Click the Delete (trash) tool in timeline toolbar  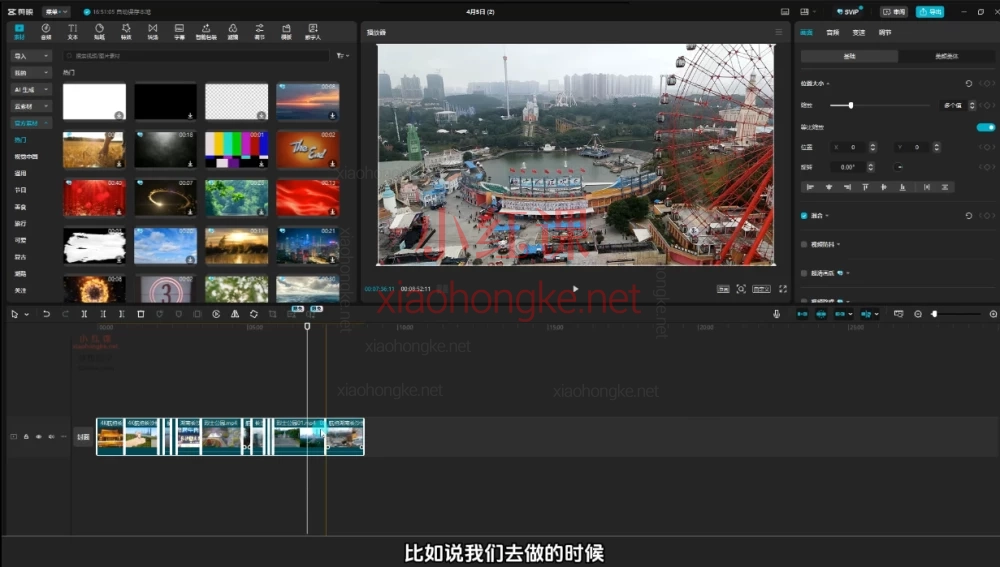pos(141,314)
